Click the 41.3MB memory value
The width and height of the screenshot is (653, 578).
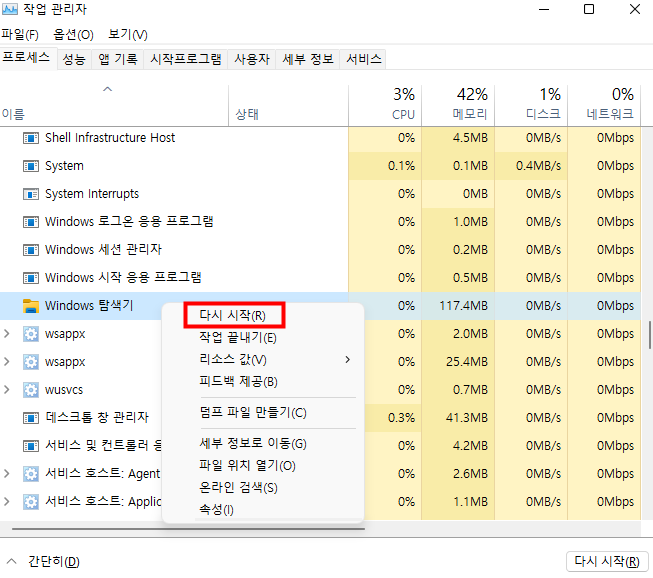pos(466,417)
